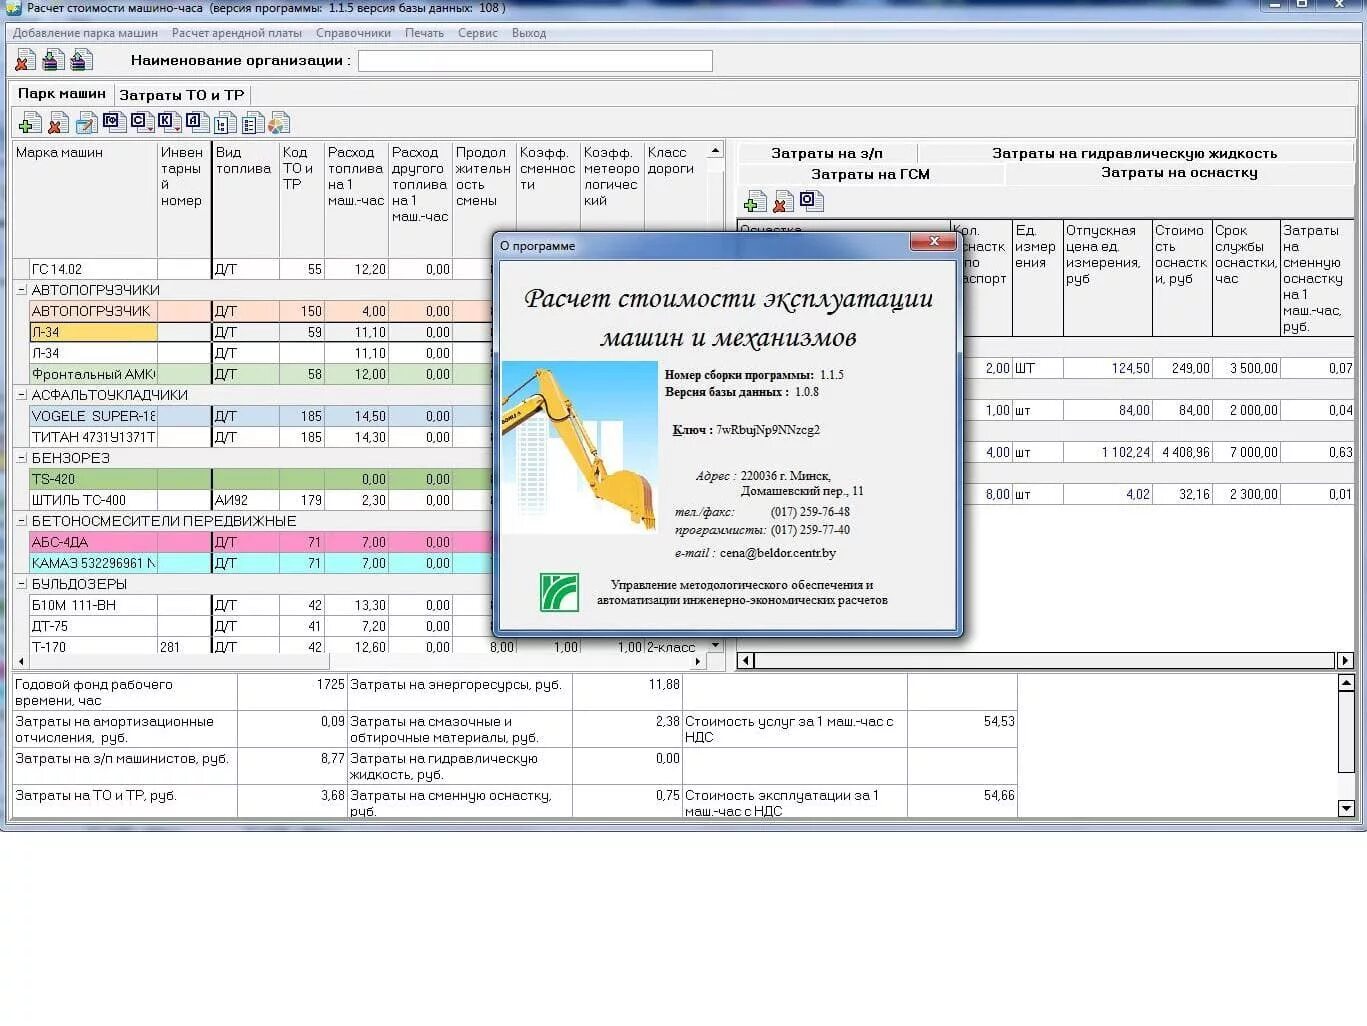Click the export data icon with up arrow

click(x=81, y=61)
